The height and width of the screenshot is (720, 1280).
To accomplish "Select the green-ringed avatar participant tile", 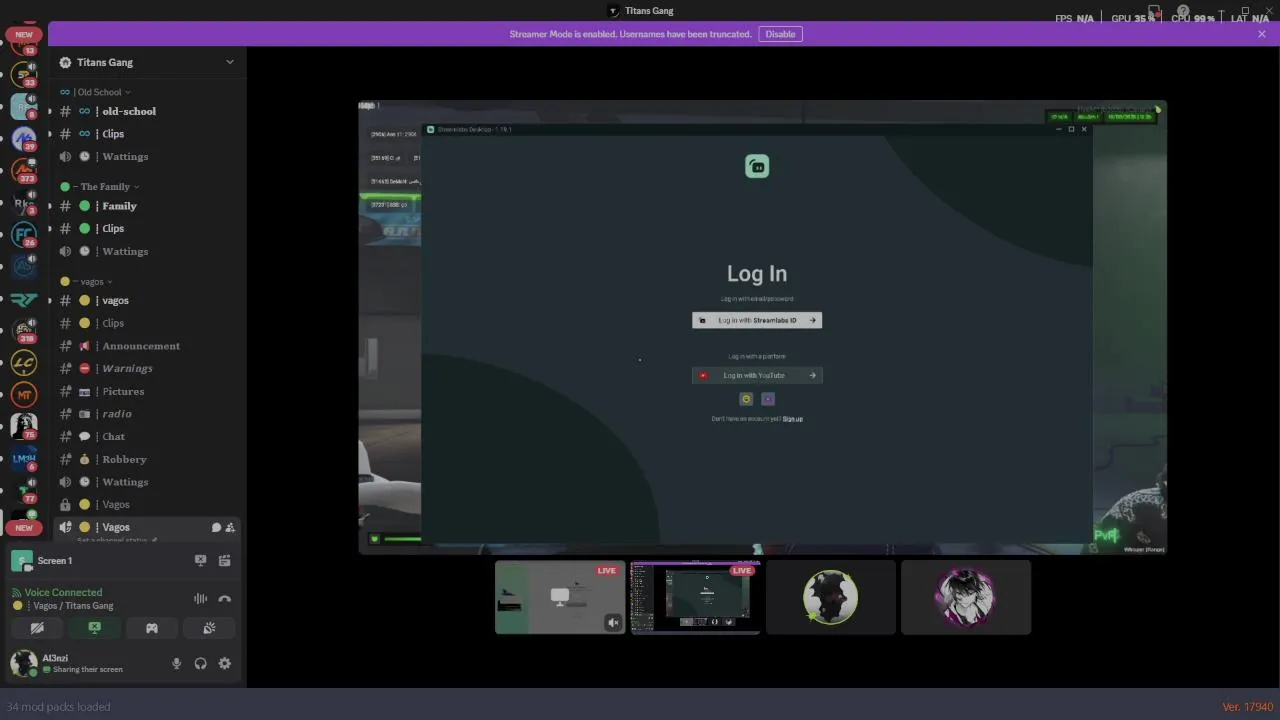I will [831, 597].
